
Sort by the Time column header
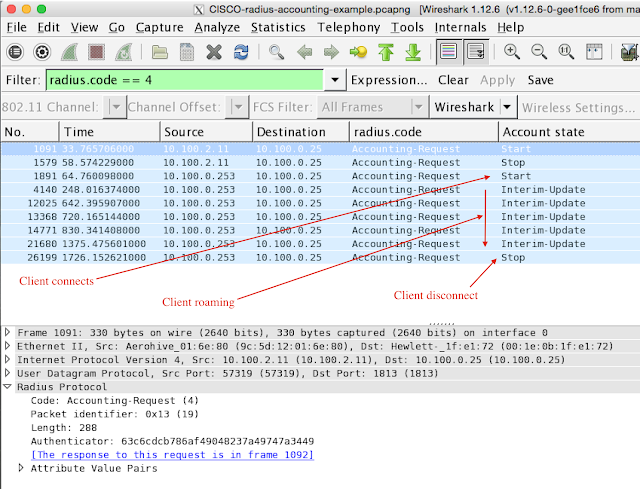(110, 132)
